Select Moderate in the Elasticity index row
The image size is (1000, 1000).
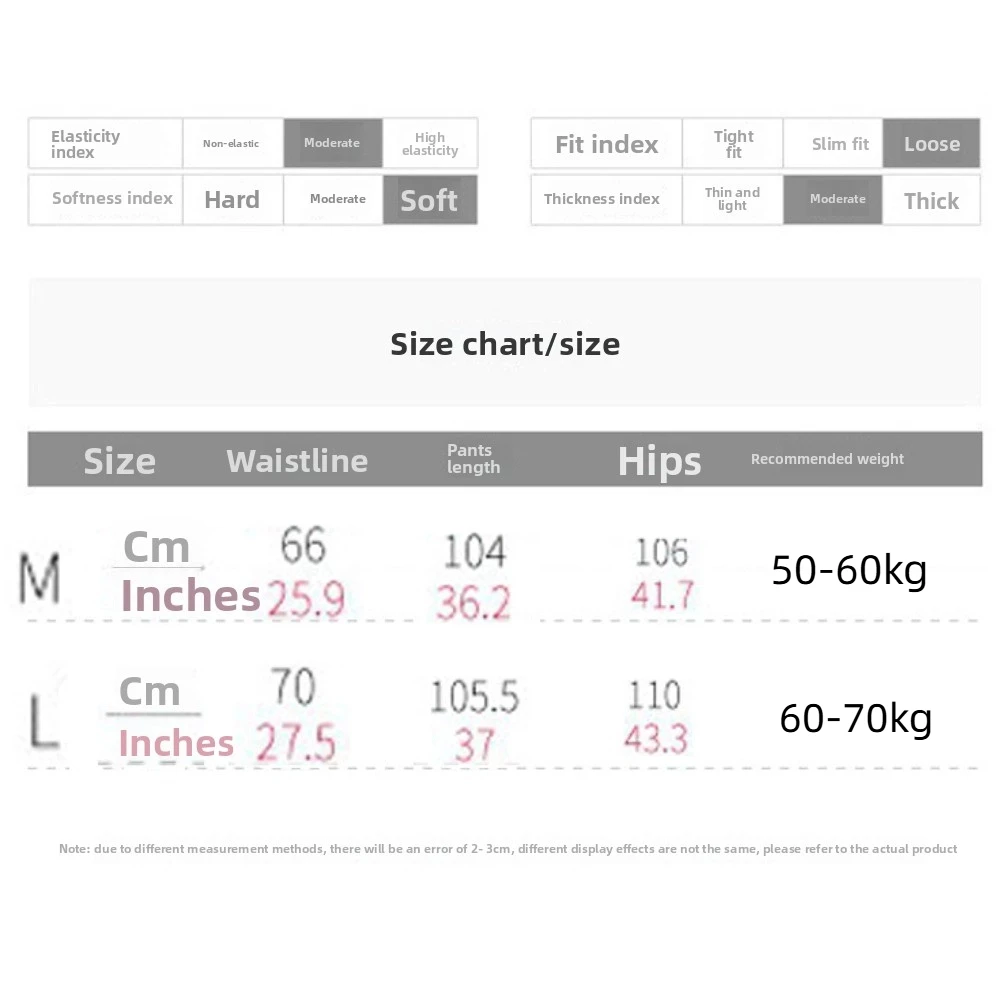(x=332, y=143)
